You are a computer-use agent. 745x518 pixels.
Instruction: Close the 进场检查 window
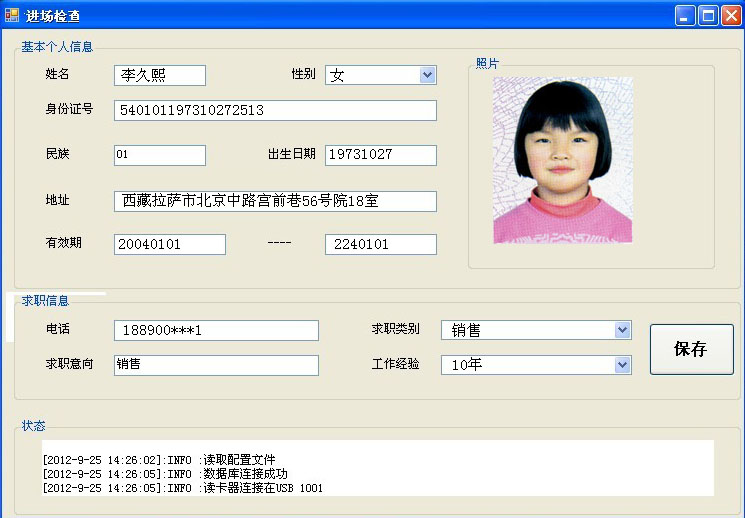tap(731, 16)
